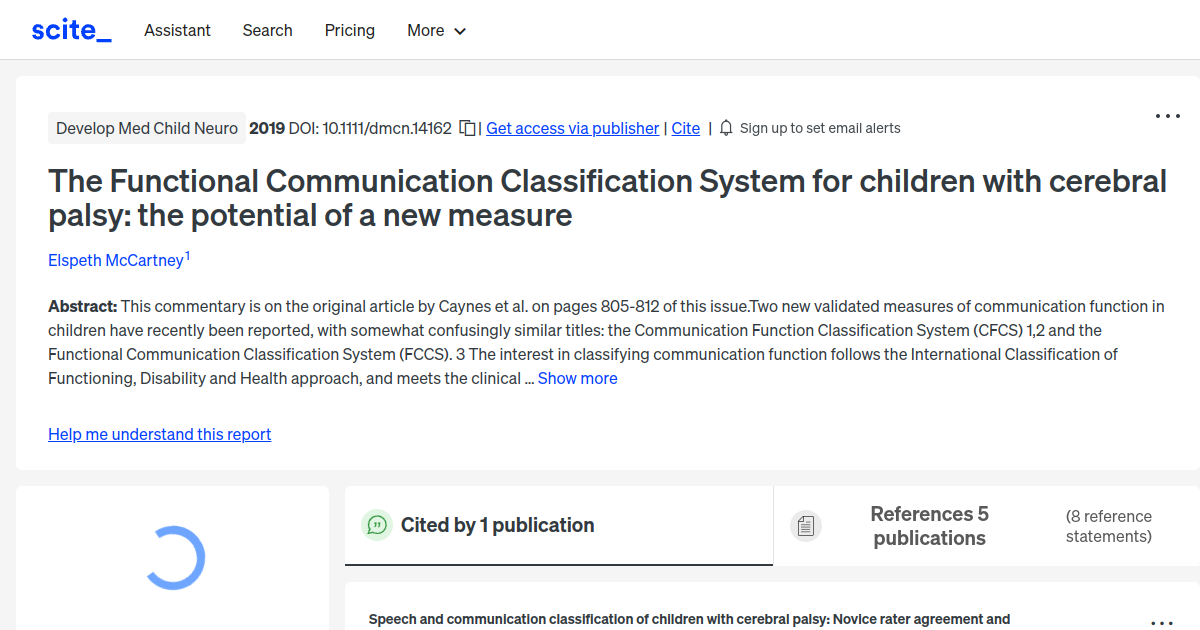Open the Pricing page
This screenshot has width=1200, height=630.
coord(349,30)
